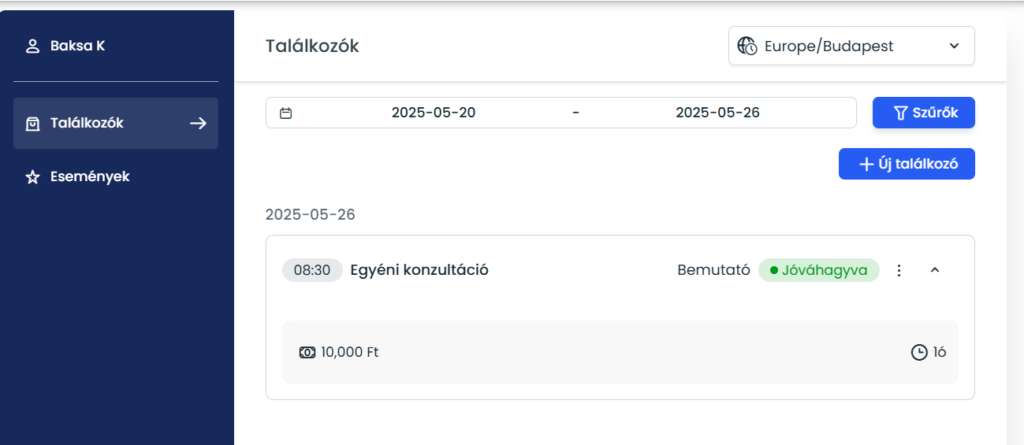1024x445 pixels.
Task: Collapse the Egyéni konzultáció appointment card
Action: click(x=935, y=270)
